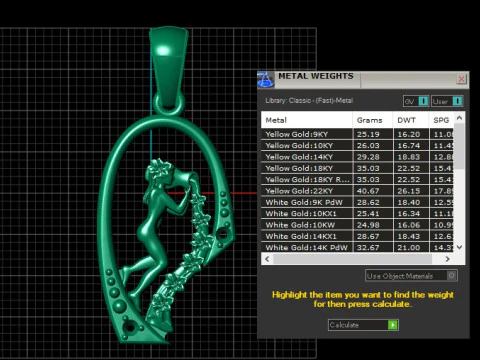Click the Library: Classic - (Fast)-Metal label

tap(309, 100)
